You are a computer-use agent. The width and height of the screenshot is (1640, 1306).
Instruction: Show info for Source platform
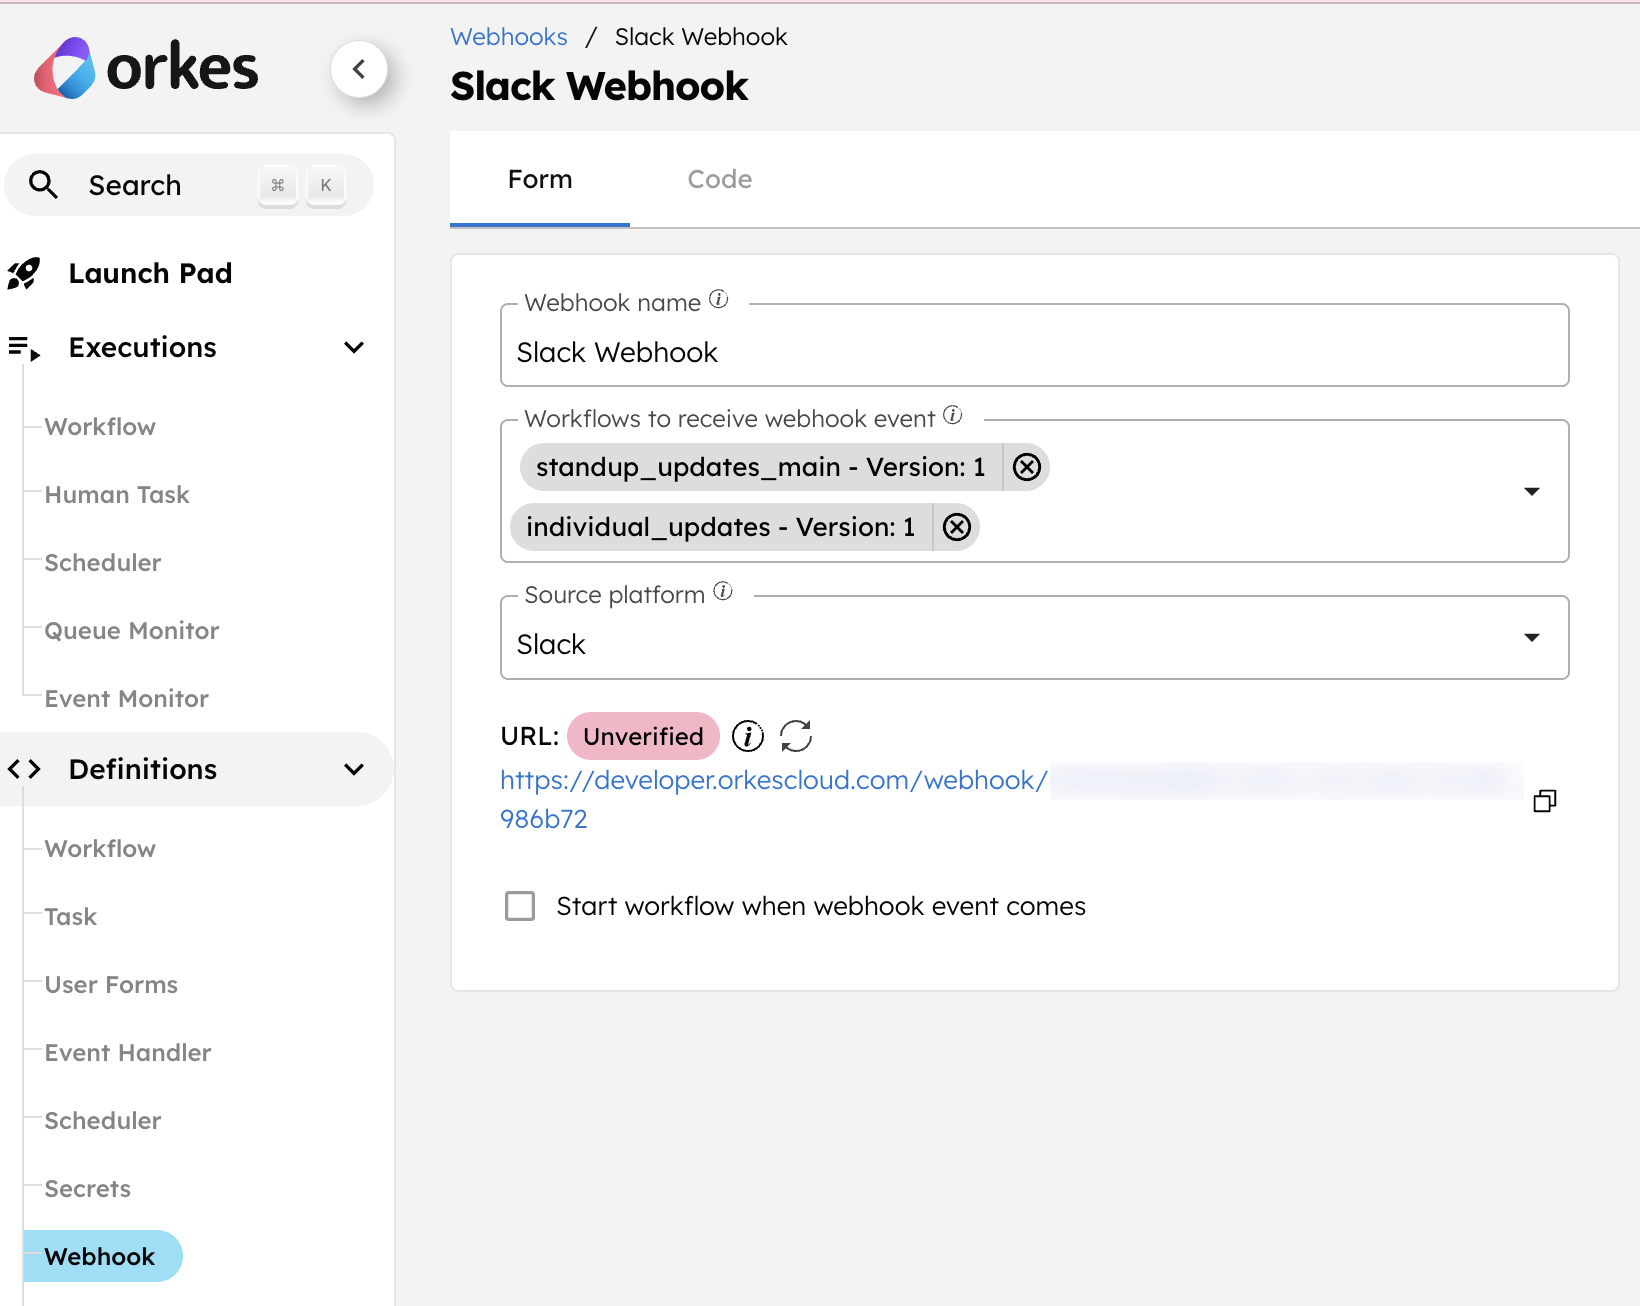pyautogui.click(x=723, y=591)
